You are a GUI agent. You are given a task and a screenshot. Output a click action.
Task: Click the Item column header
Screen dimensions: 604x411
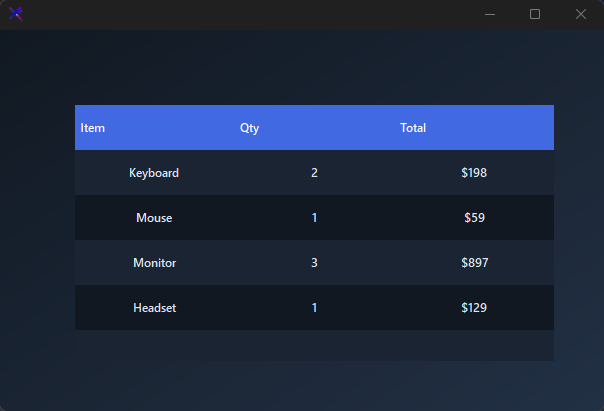point(92,128)
